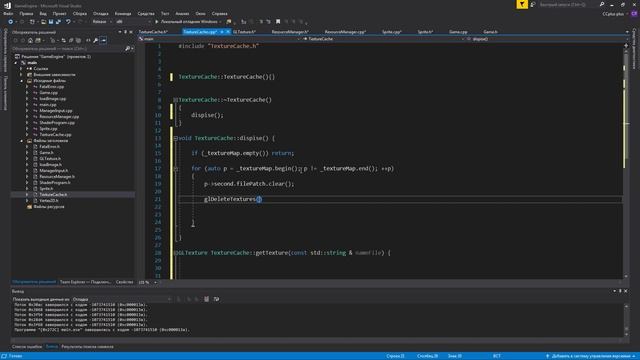Collapse the main project node
The height and width of the screenshot is (360, 640).
pos(16,63)
